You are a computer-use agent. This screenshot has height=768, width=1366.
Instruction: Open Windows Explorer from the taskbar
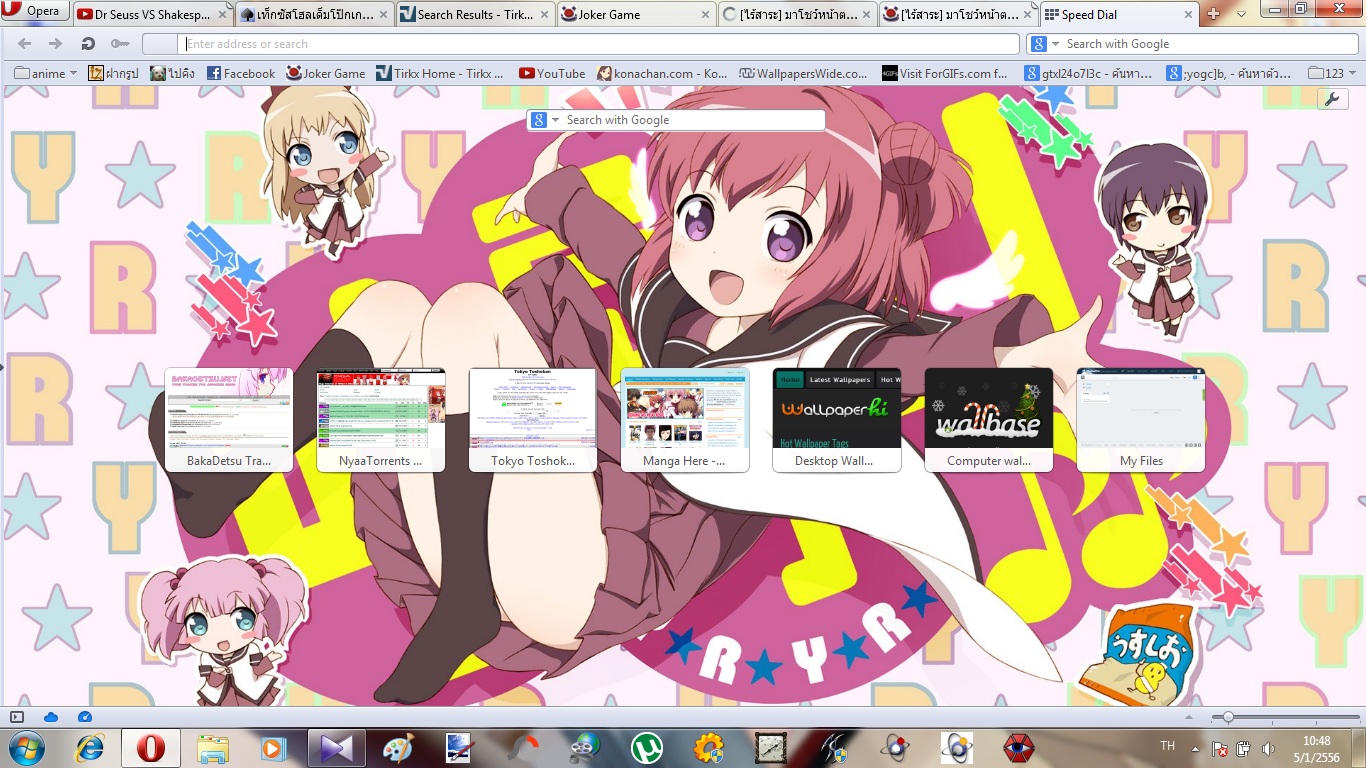pyautogui.click(x=213, y=747)
